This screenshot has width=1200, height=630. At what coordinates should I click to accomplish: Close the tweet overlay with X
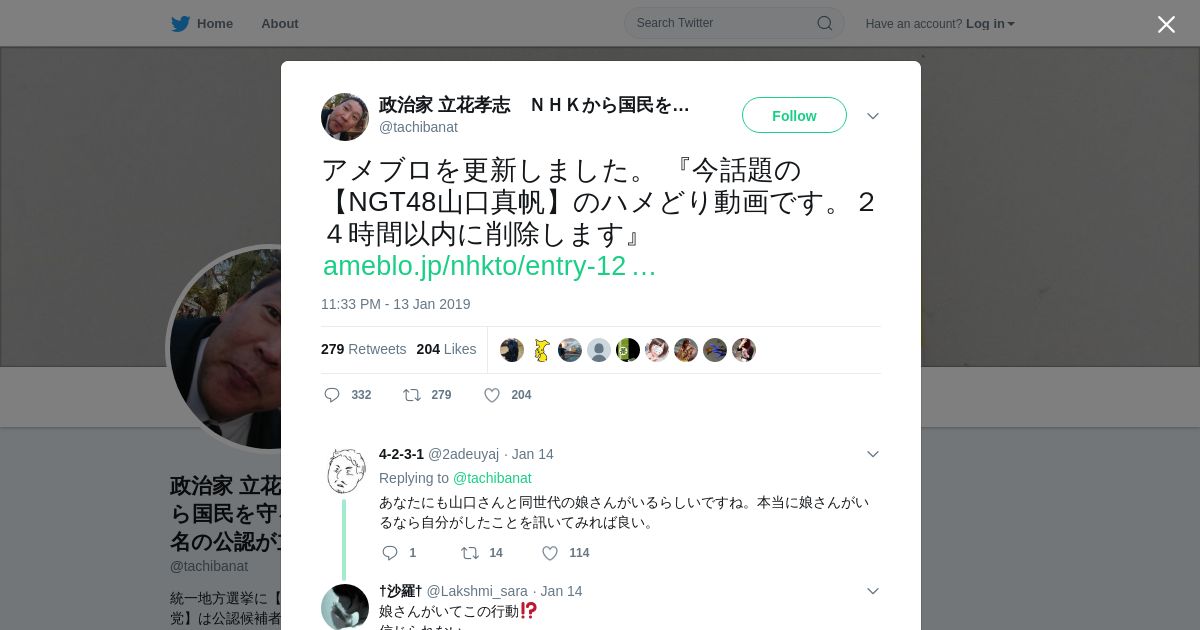(1166, 24)
